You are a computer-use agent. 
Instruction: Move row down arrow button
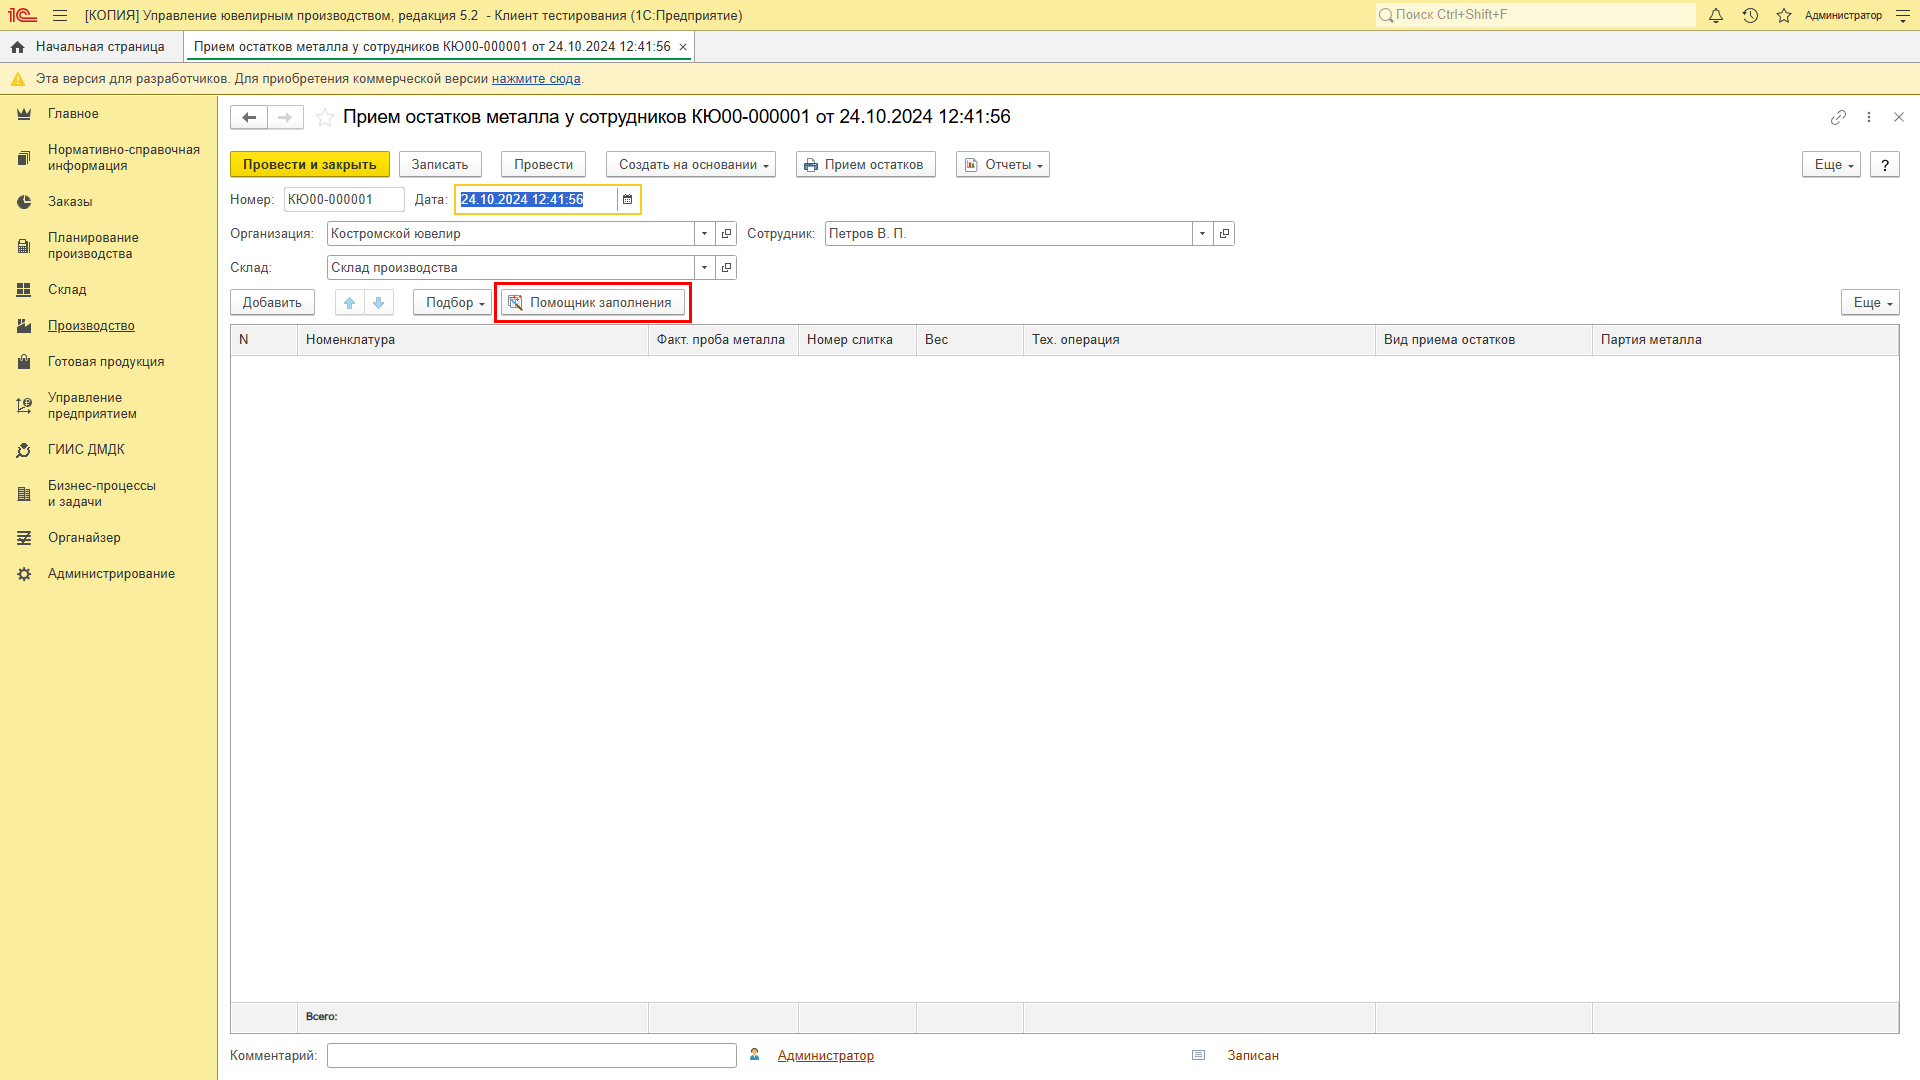[378, 302]
